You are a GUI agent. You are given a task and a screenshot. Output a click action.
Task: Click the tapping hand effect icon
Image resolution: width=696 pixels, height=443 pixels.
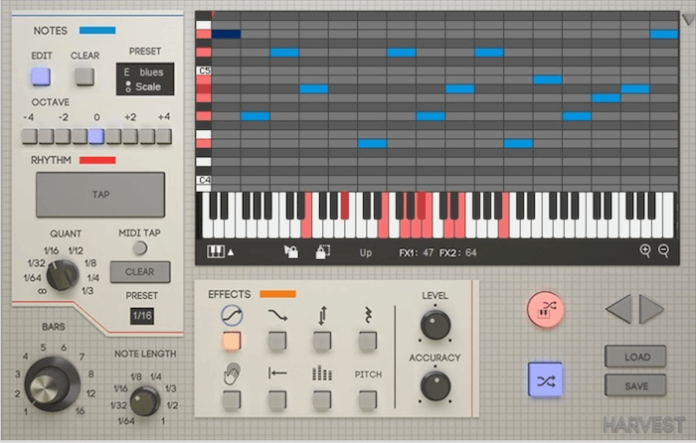(x=232, y=374)
